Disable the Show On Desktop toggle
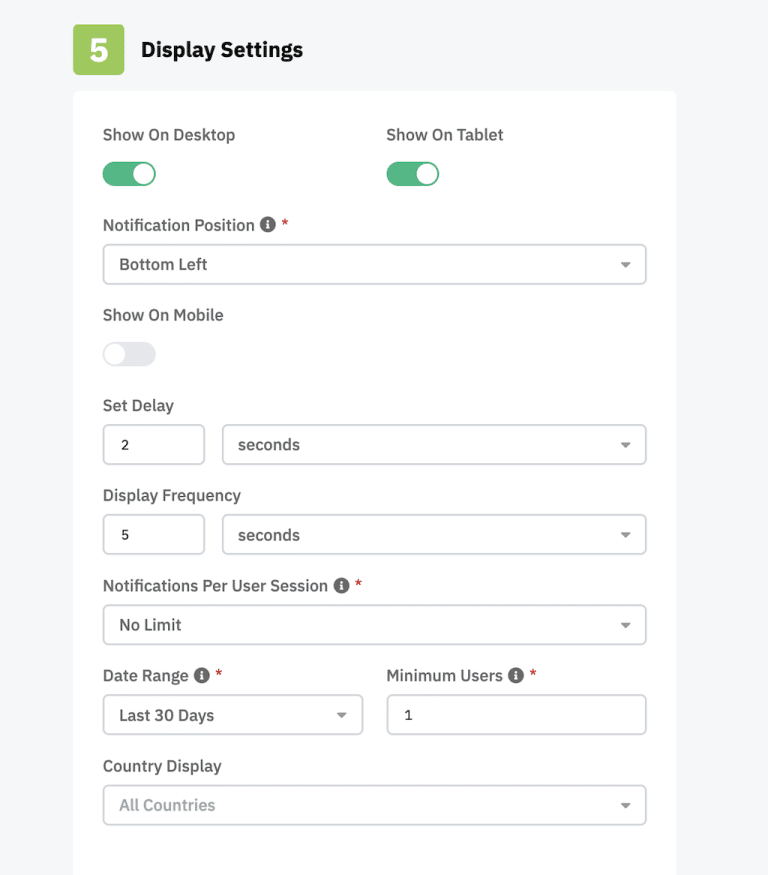The height and width of the screenshot is (875, 768). click(x=129, y=173)
